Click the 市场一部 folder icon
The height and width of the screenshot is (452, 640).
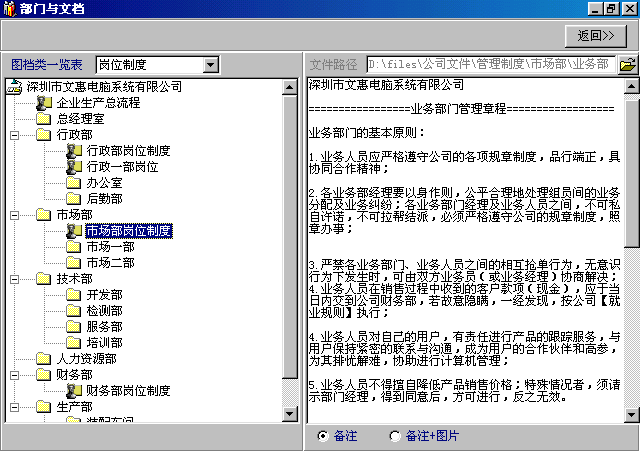tap(73, 247)
